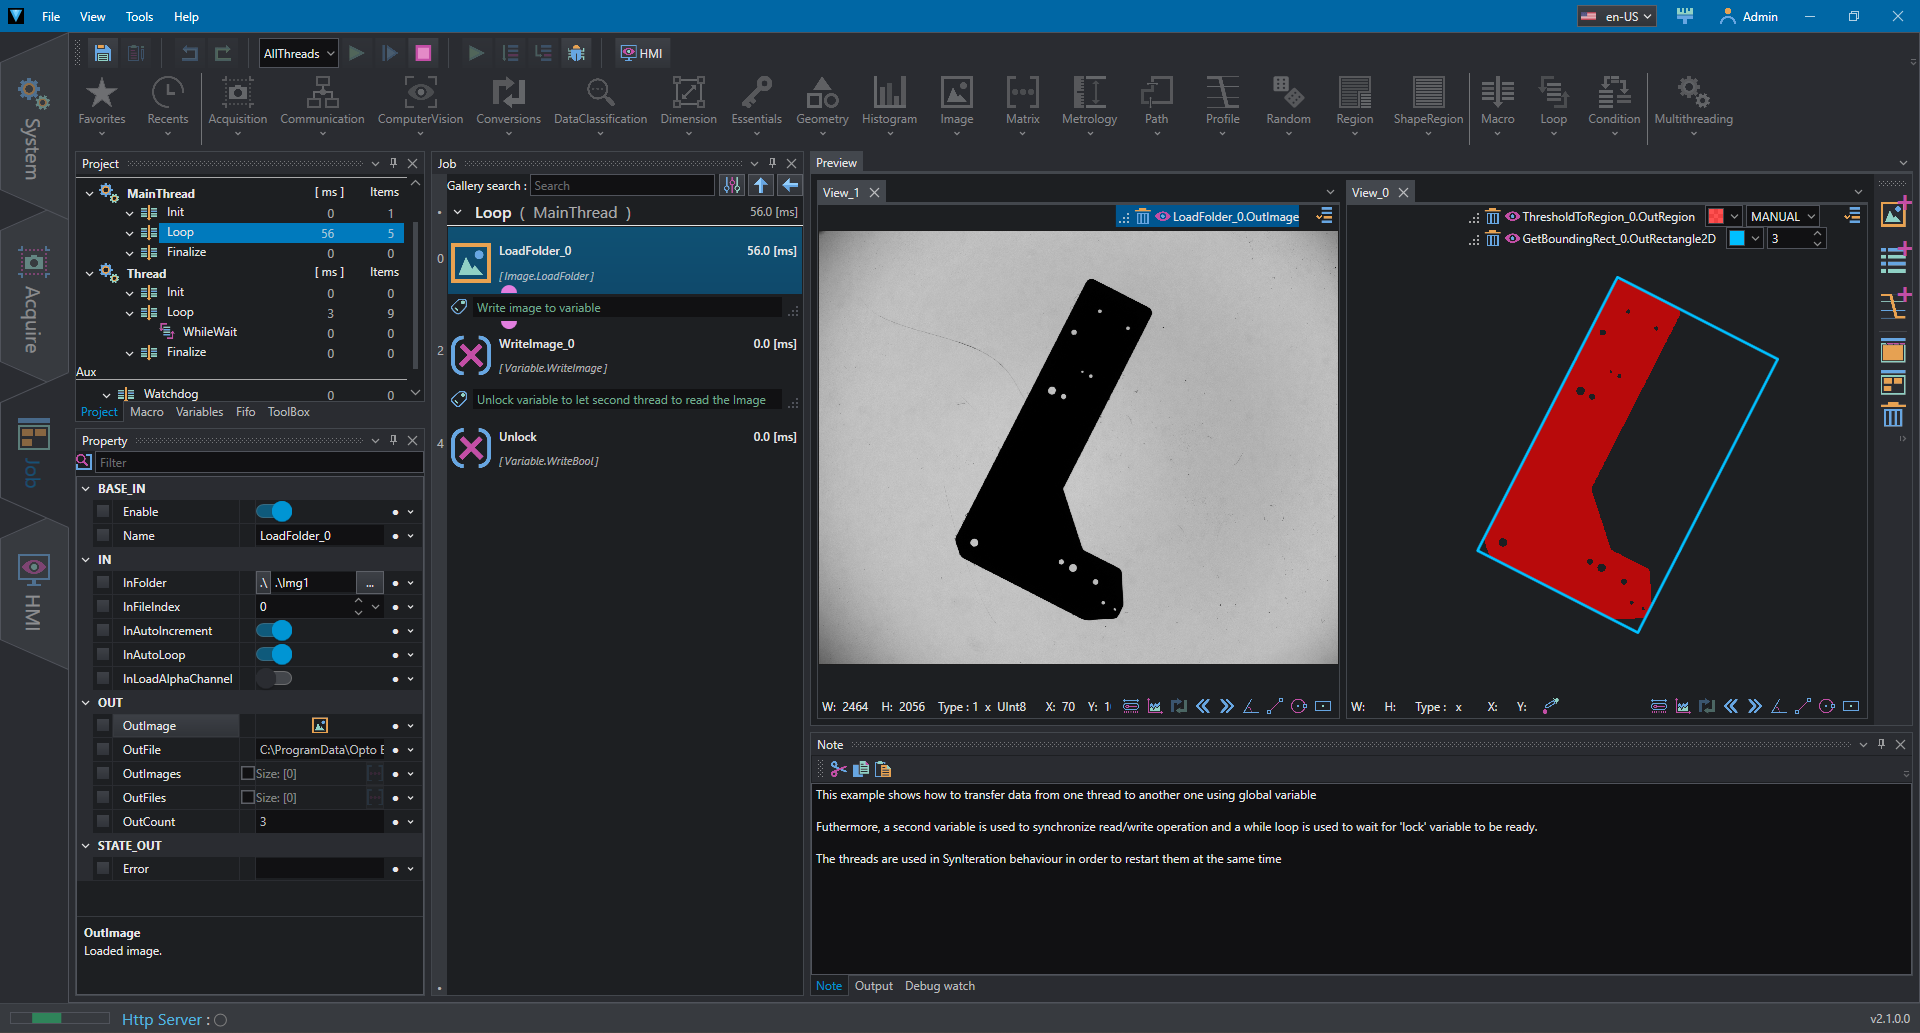The height and width of the screenshot is (1033, 1920).
Task: Collapse the BASE_IN property group
Action: (86, 489)
